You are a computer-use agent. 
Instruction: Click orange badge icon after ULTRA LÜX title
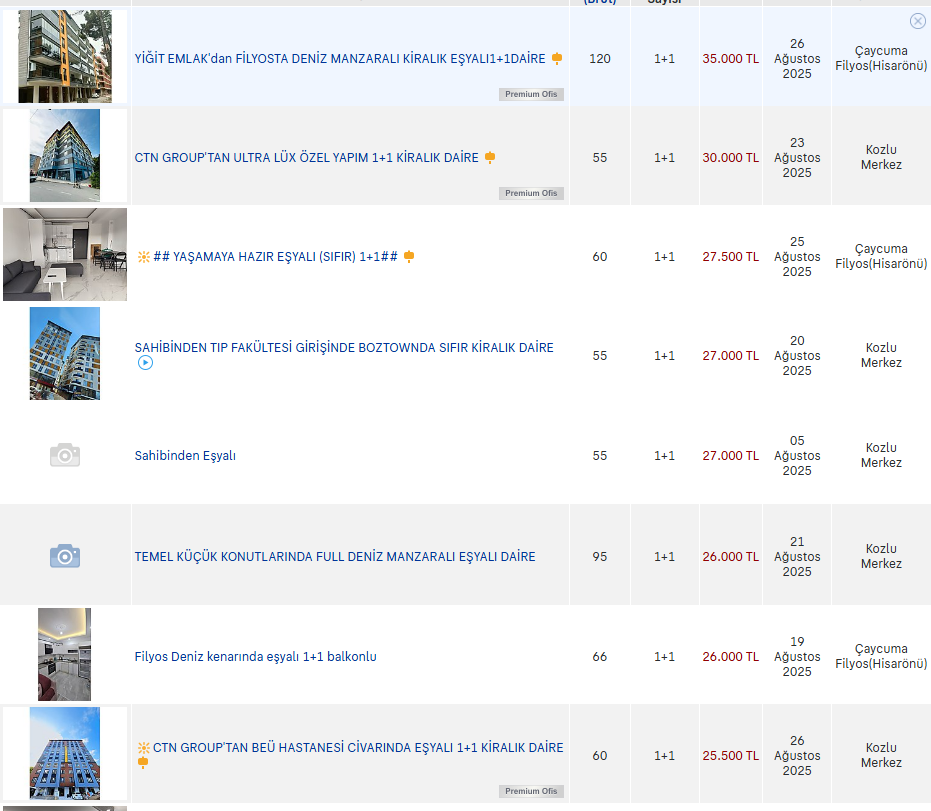(490, 157)
